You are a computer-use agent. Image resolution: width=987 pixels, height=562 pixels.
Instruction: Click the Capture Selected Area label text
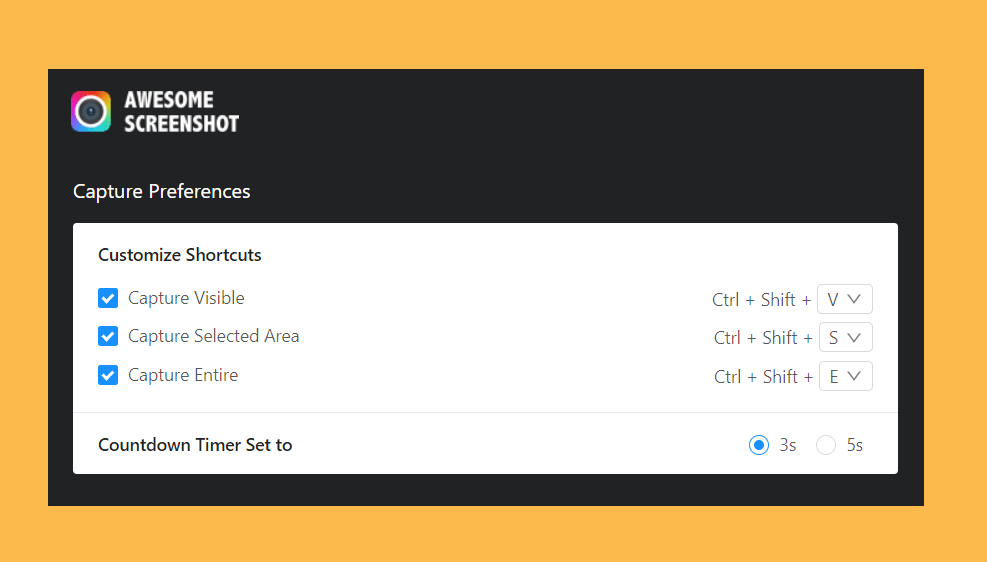click(x=213, y=336)
